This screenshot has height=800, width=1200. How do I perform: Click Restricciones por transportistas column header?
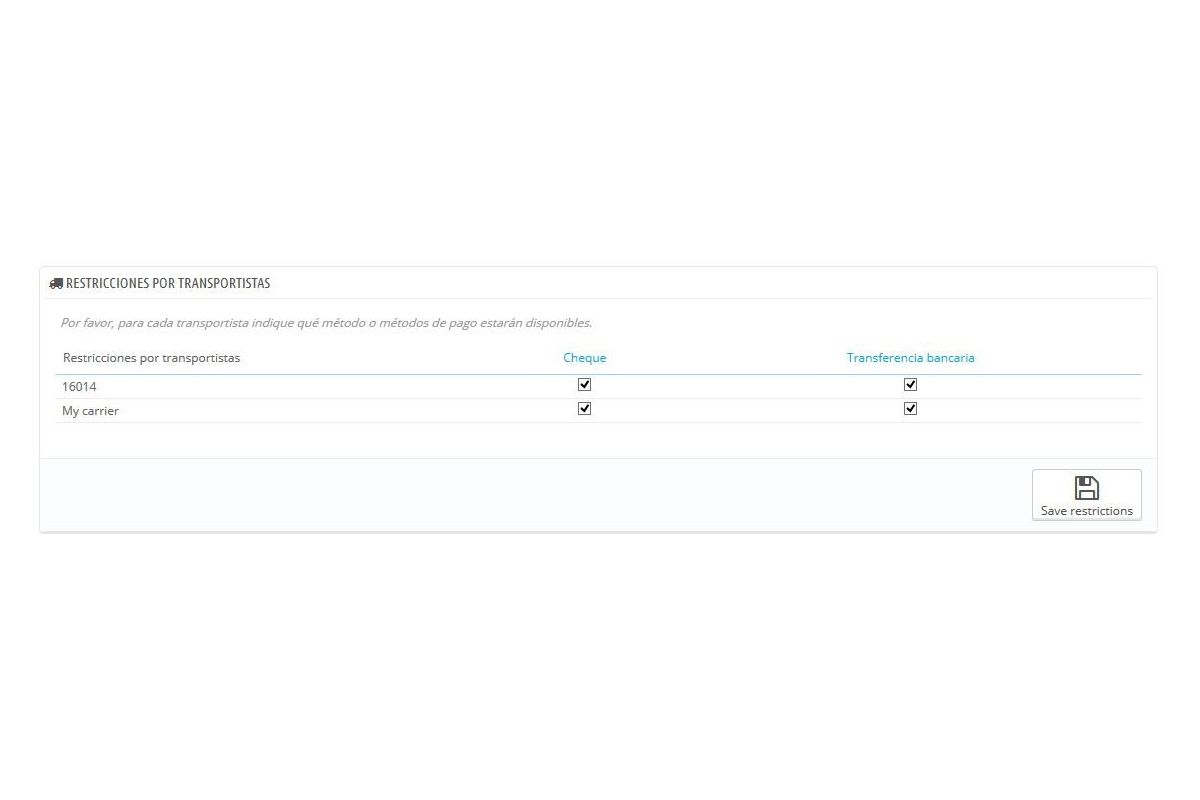pos(151,357)
